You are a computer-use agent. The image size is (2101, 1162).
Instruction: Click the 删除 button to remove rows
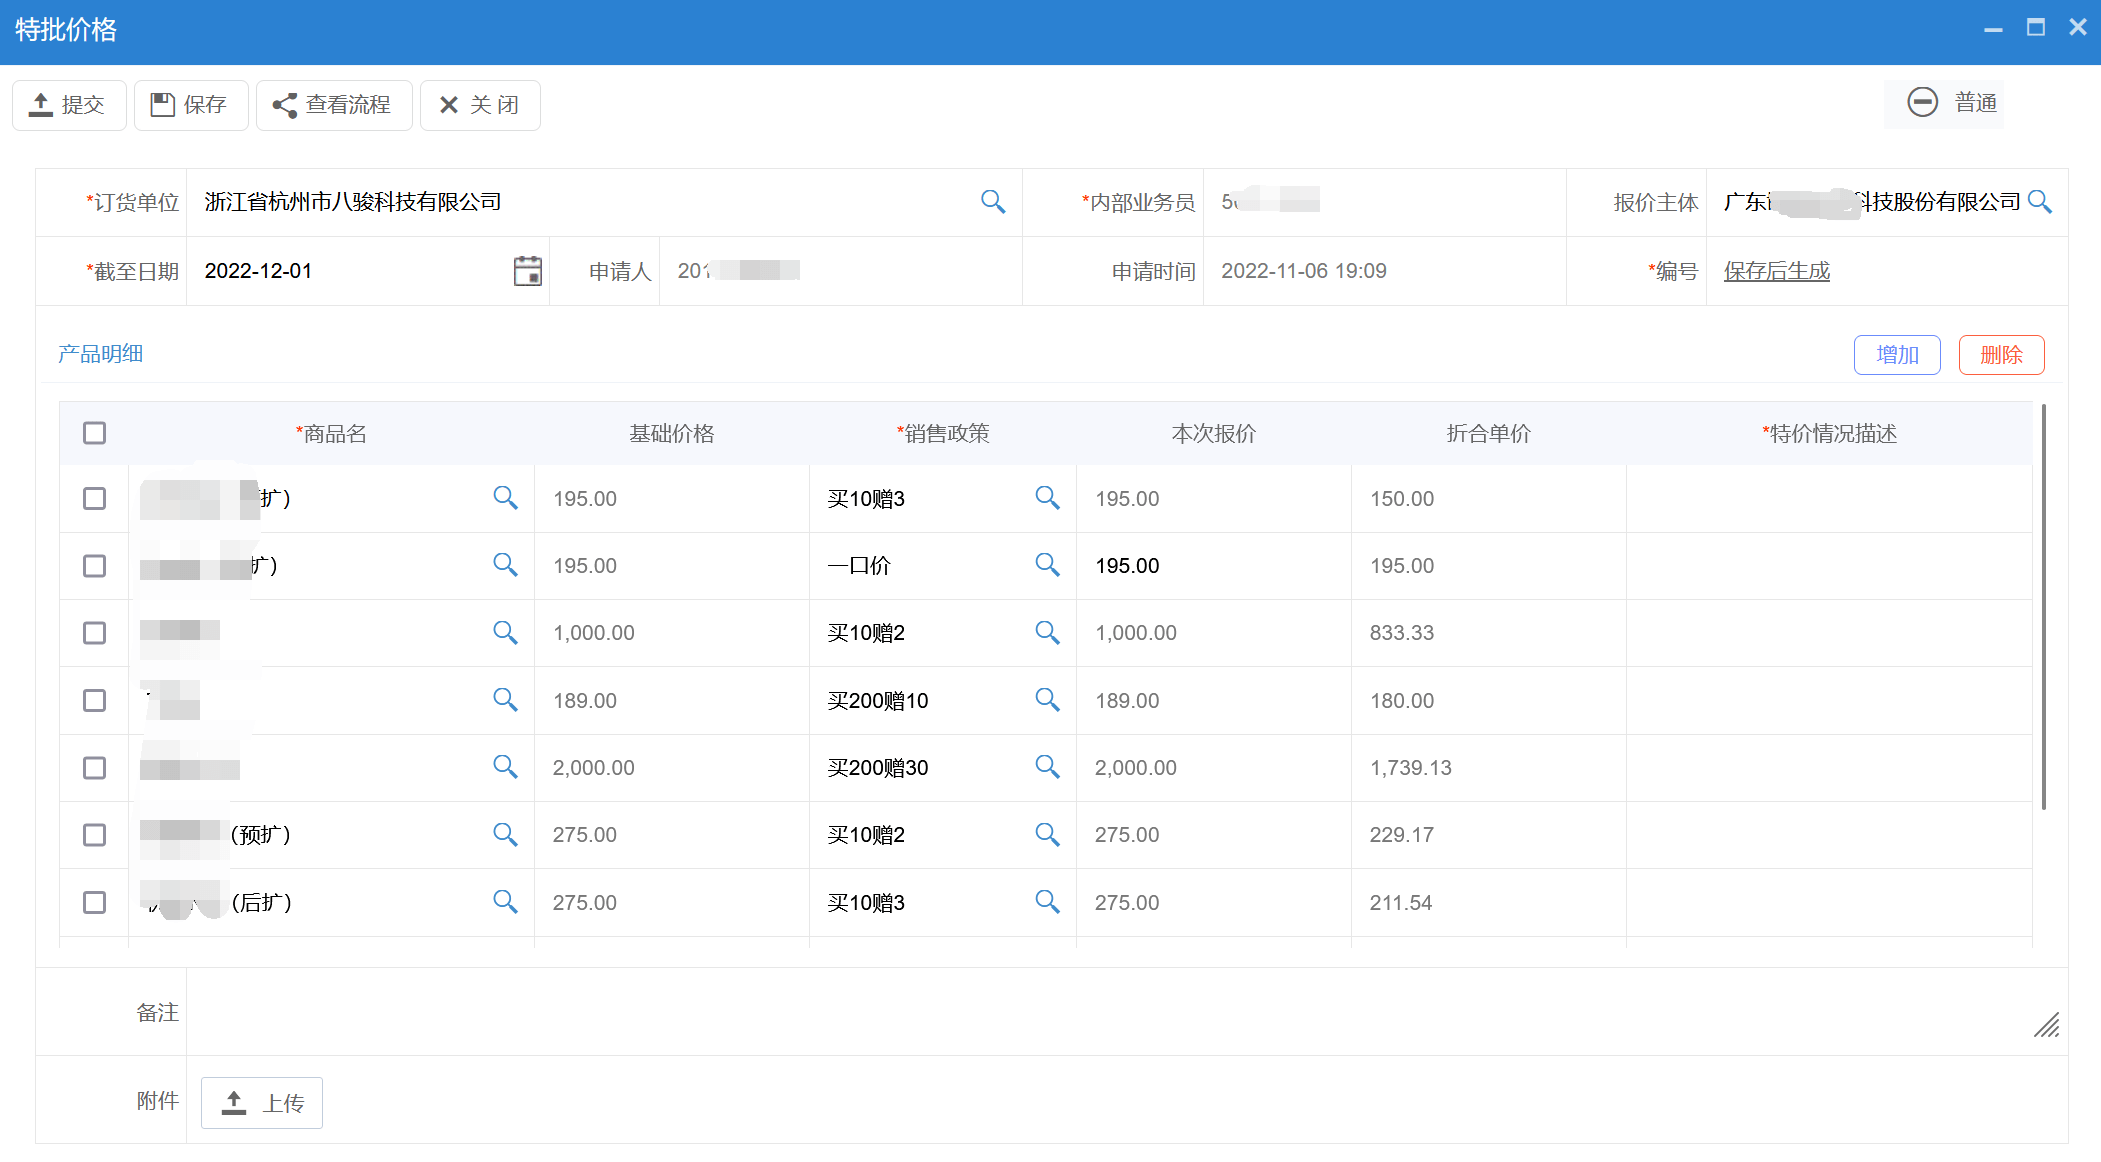tap(2001, 354)
